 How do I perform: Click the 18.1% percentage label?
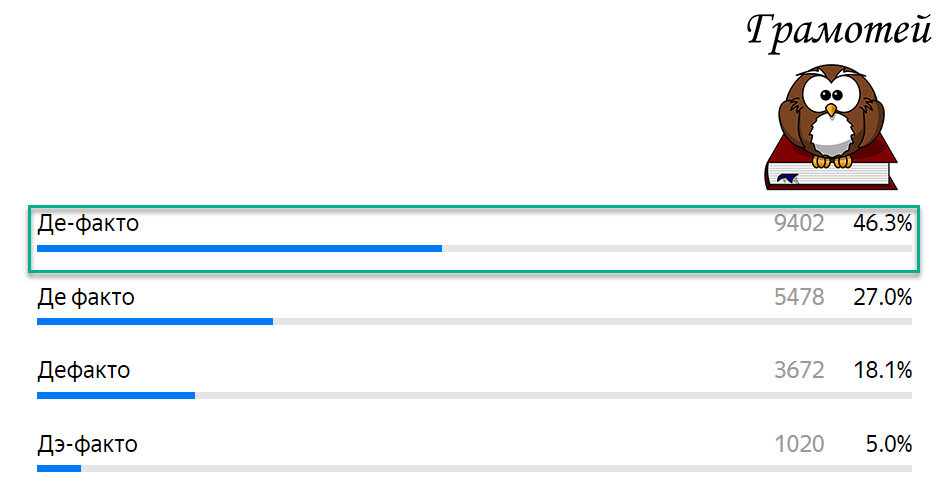882,370
